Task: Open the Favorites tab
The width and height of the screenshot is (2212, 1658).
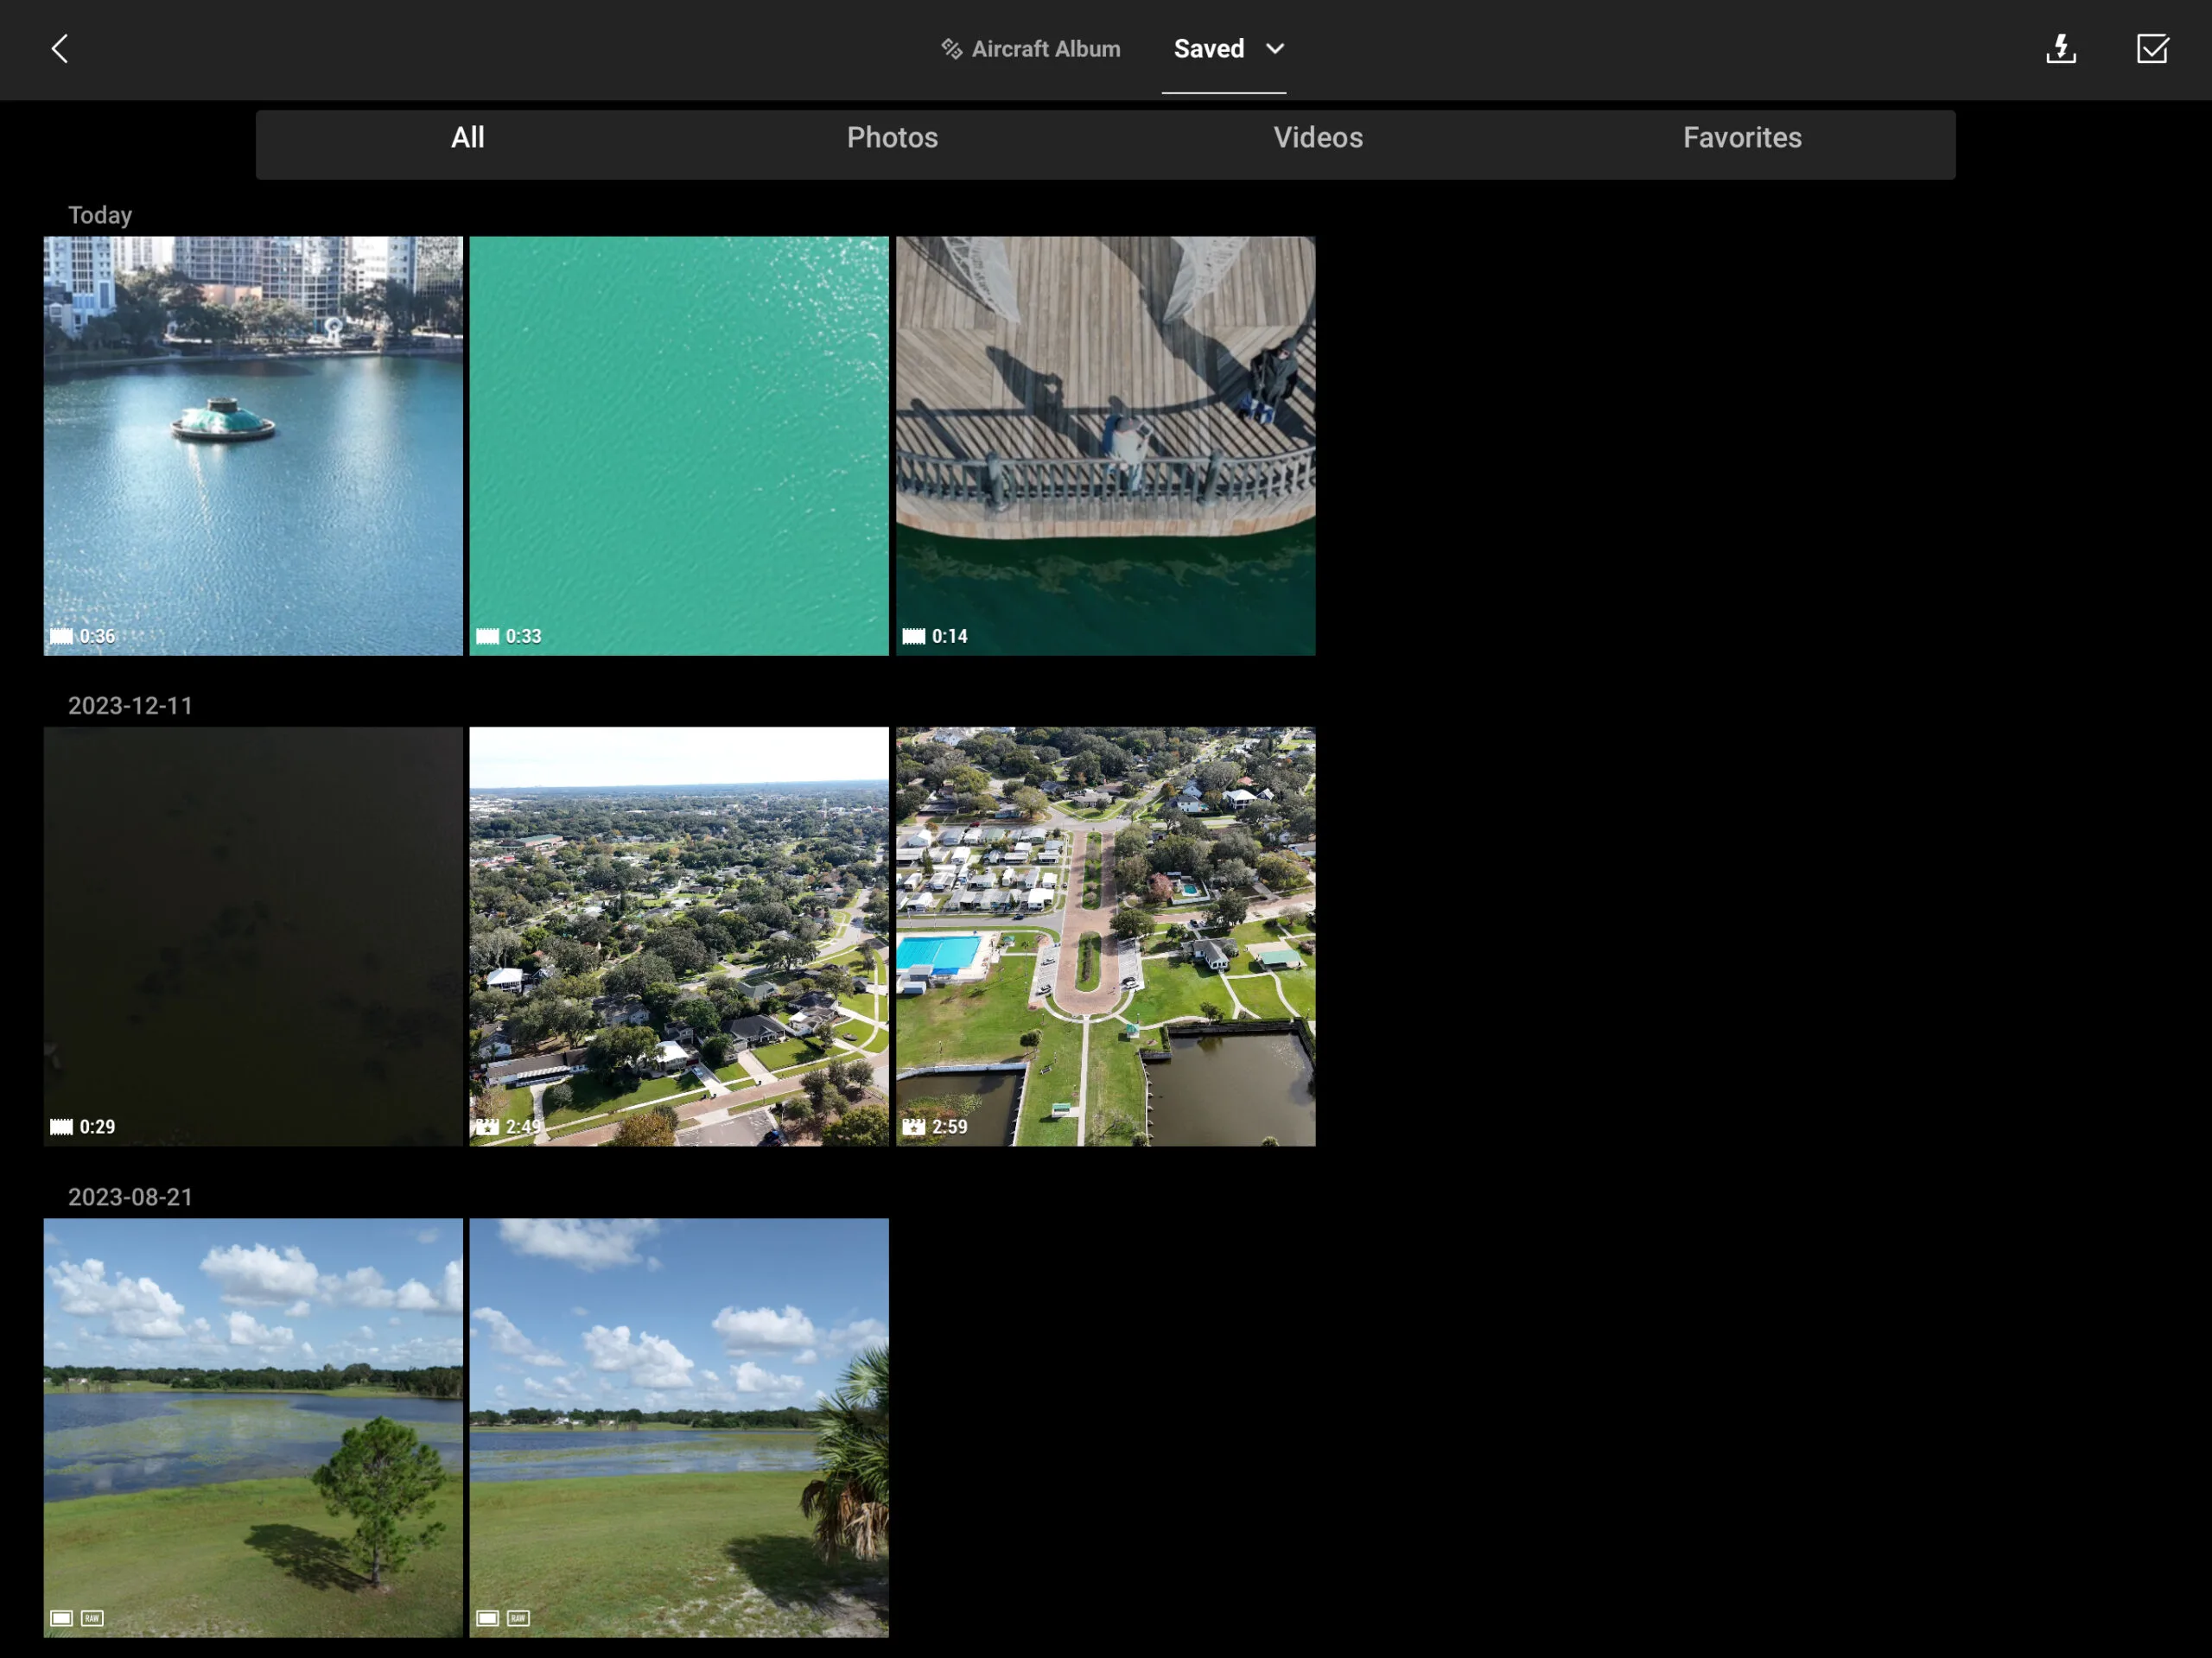Action: click(1742, 138)
